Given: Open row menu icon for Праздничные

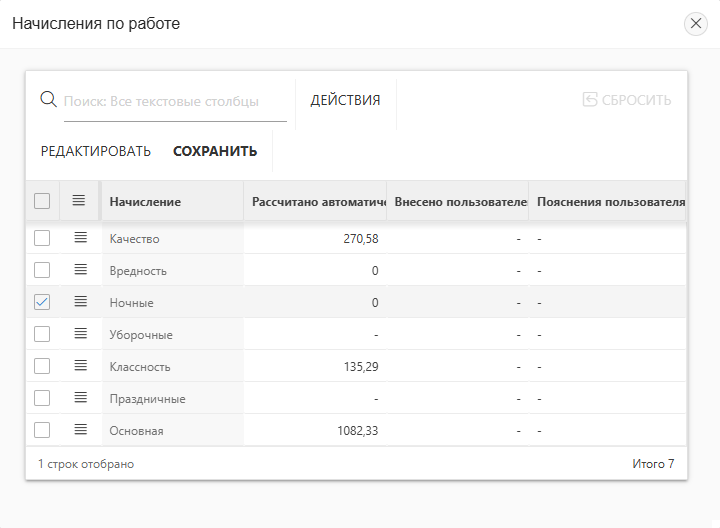Looking at the screenshot, I should [80, 398].
